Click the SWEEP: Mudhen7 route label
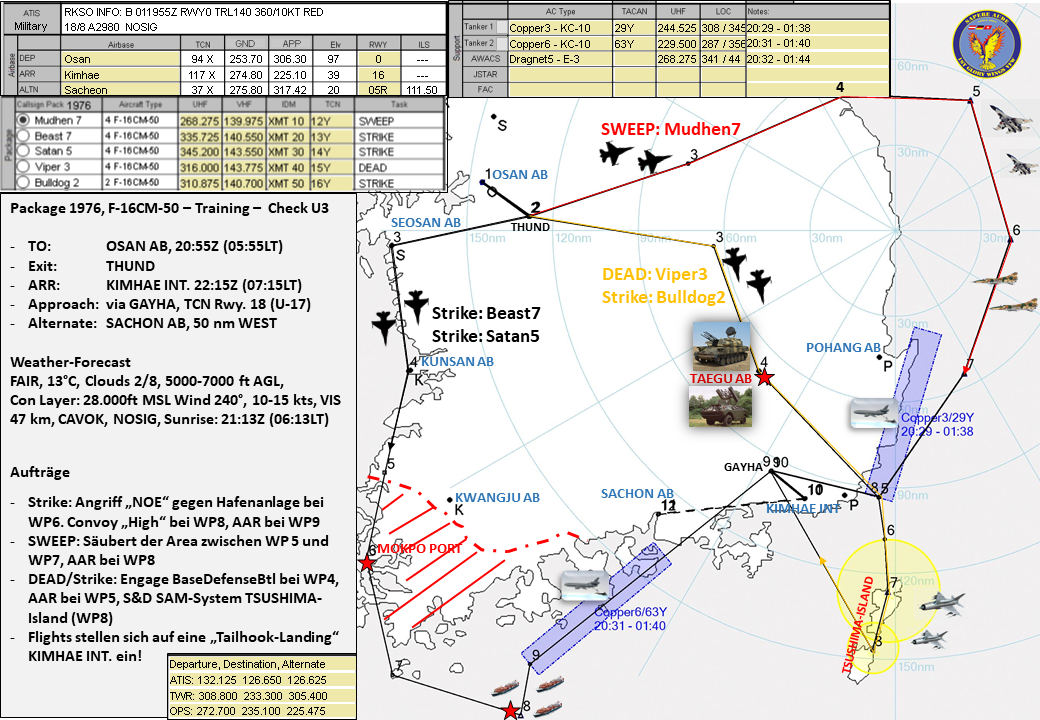The image size is (1040, 720). [671, 129]
